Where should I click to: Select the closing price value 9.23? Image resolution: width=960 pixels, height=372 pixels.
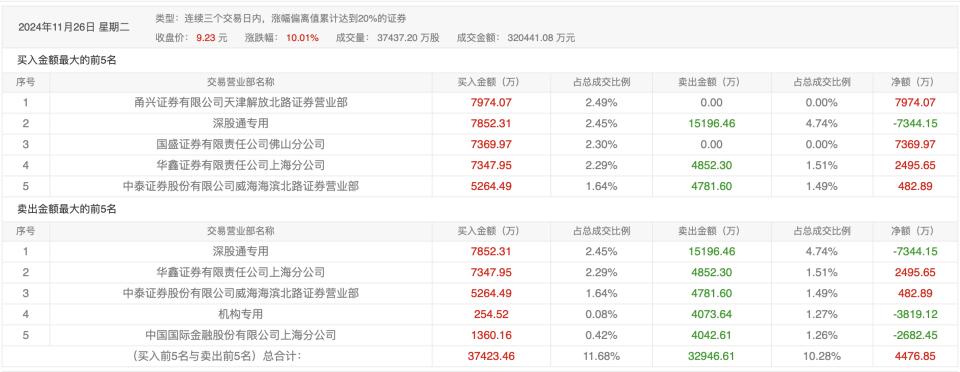[x=204, y=37]
